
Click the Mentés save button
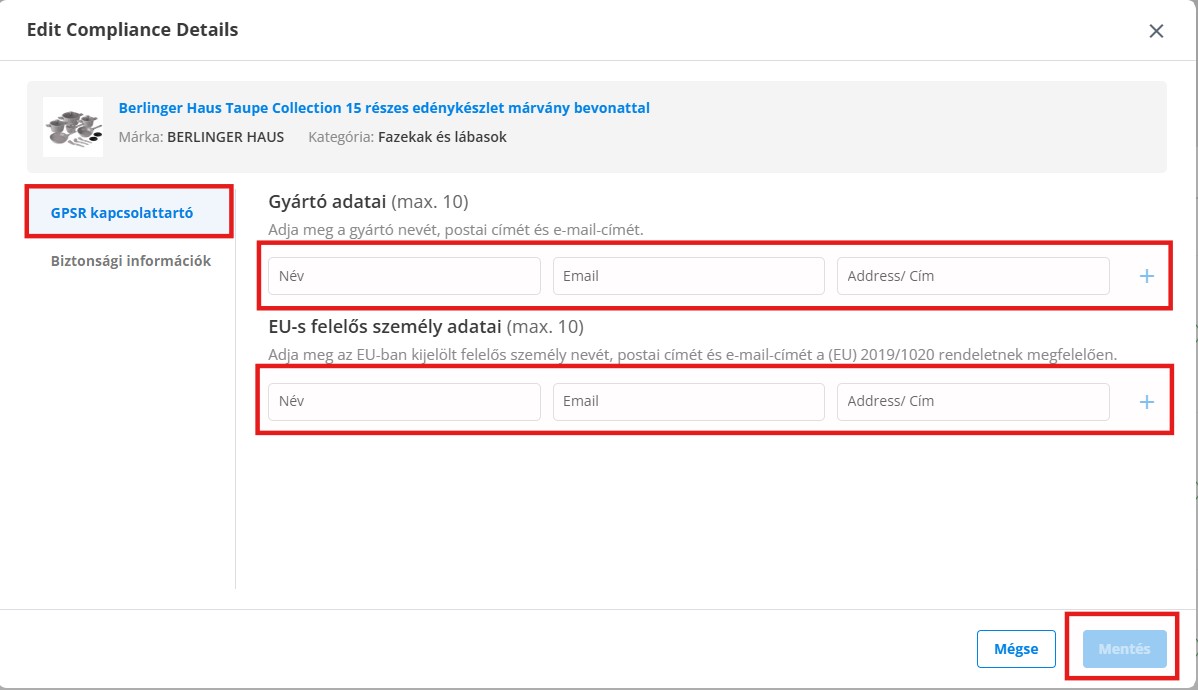tap(1124, 649)
